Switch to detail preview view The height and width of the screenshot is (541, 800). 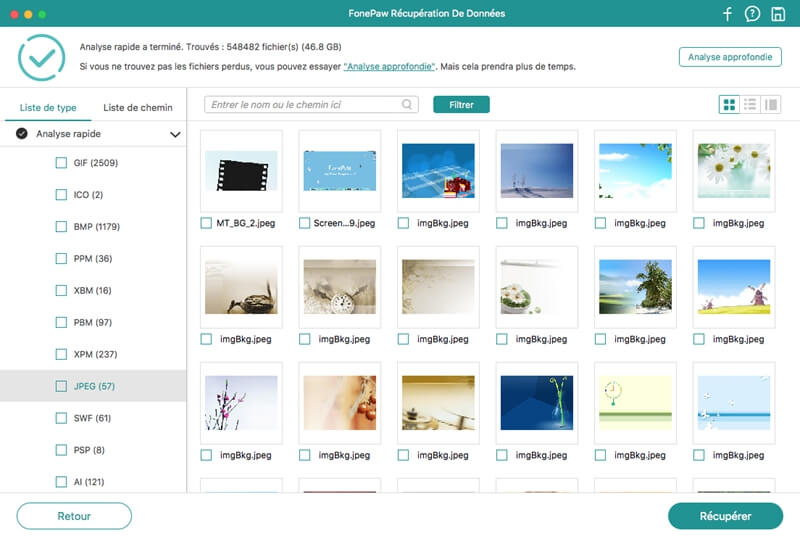pyautogui.click(x=771, y=105)
